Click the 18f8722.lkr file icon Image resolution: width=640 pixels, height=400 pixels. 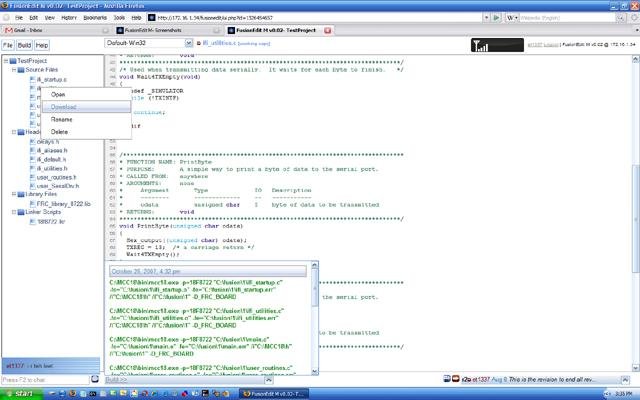33,222
